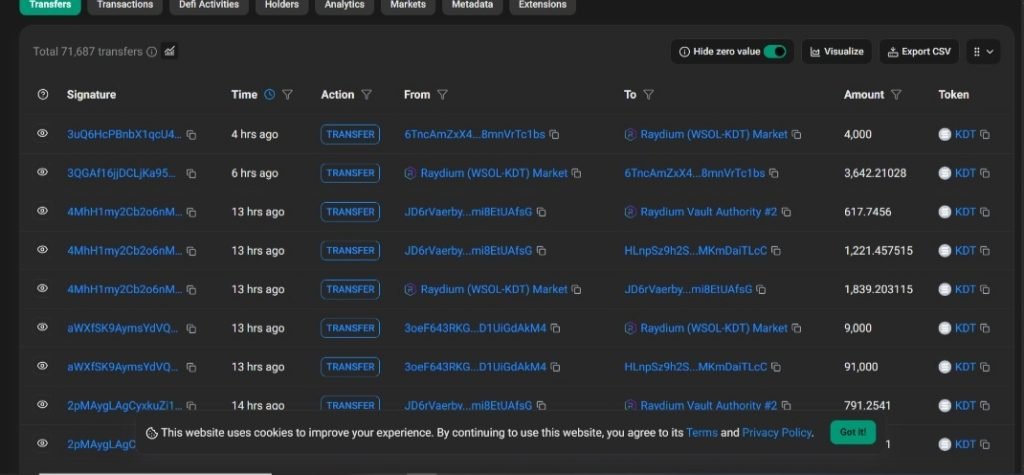Copy the 6TncAmZxX4 sender address in first row
This screenshot has height=475, width=1024.
[554, 135]
